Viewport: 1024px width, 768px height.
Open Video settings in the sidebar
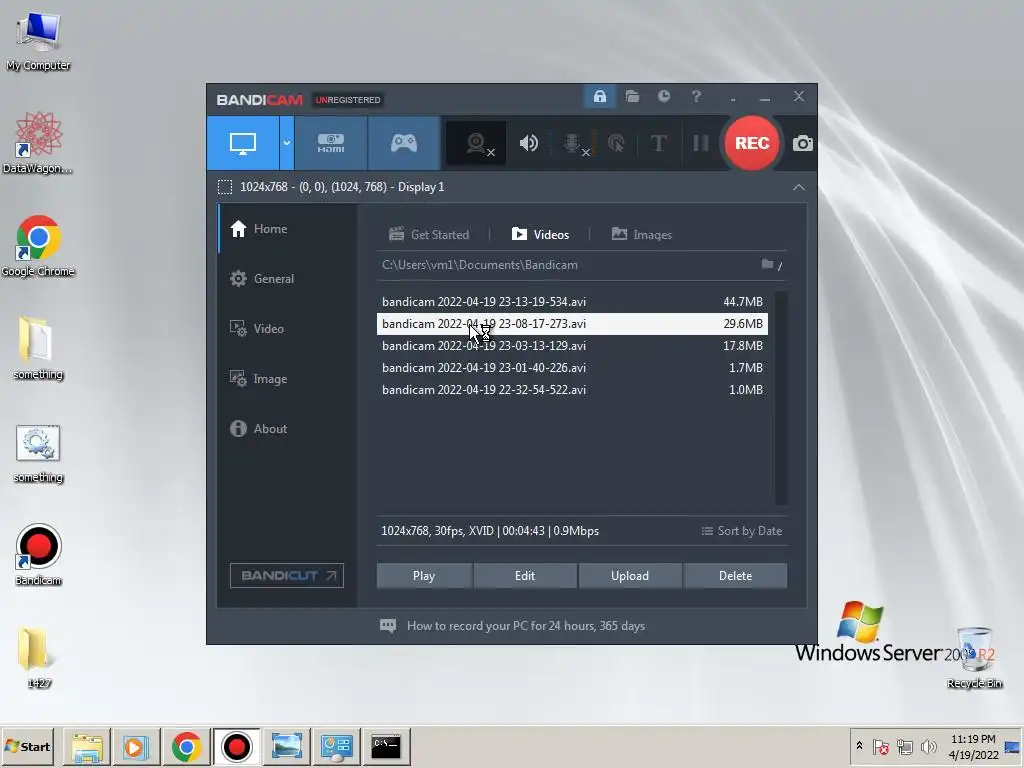(288, 328)
